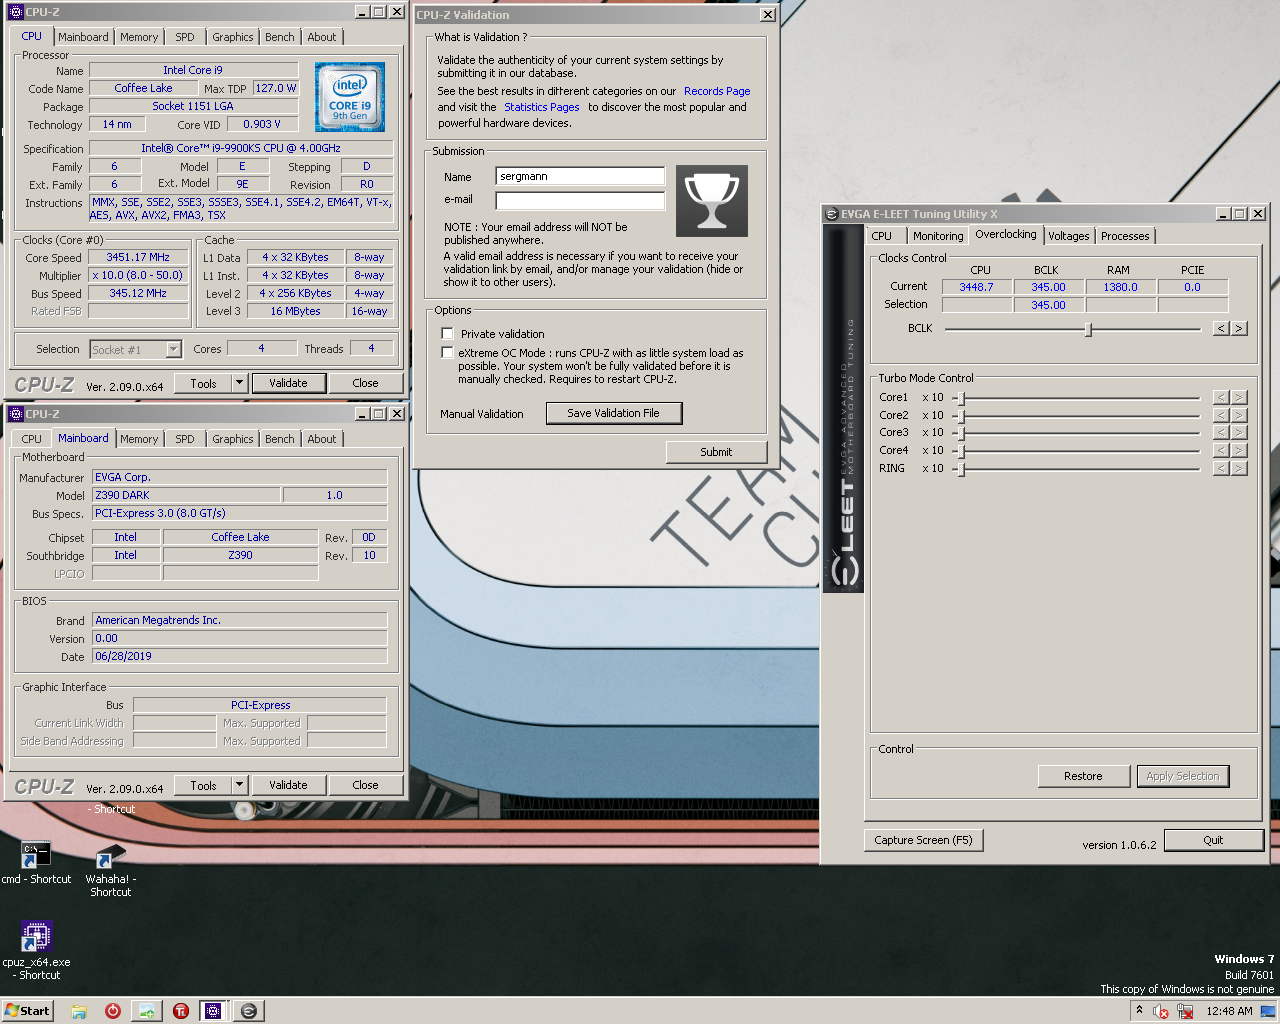This screenshot has width=1280, height=1024.
Task: Click Restore button in E-LEET
Action: click(1083, 776)
